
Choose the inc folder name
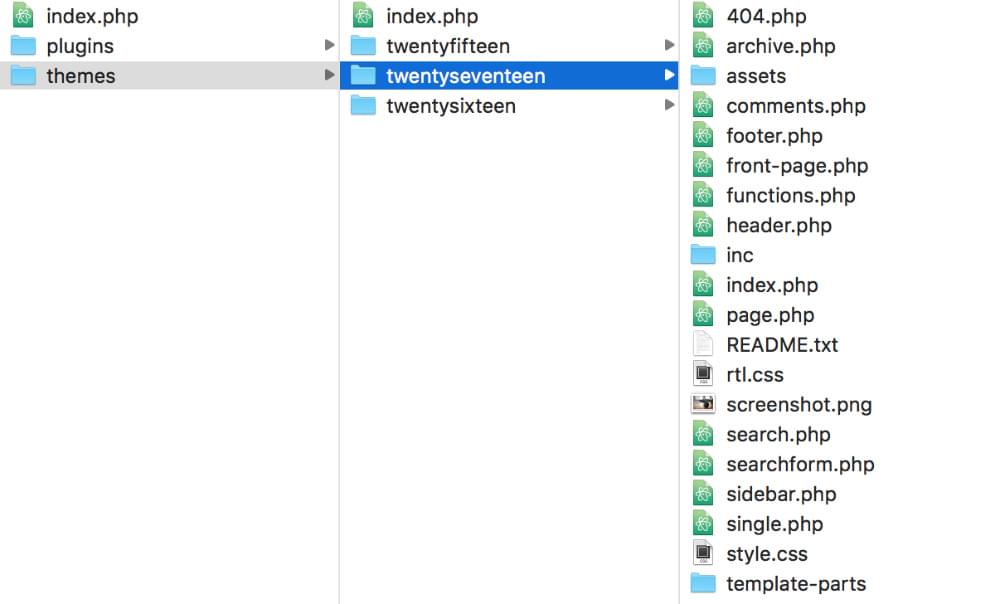tap(739, 256)
